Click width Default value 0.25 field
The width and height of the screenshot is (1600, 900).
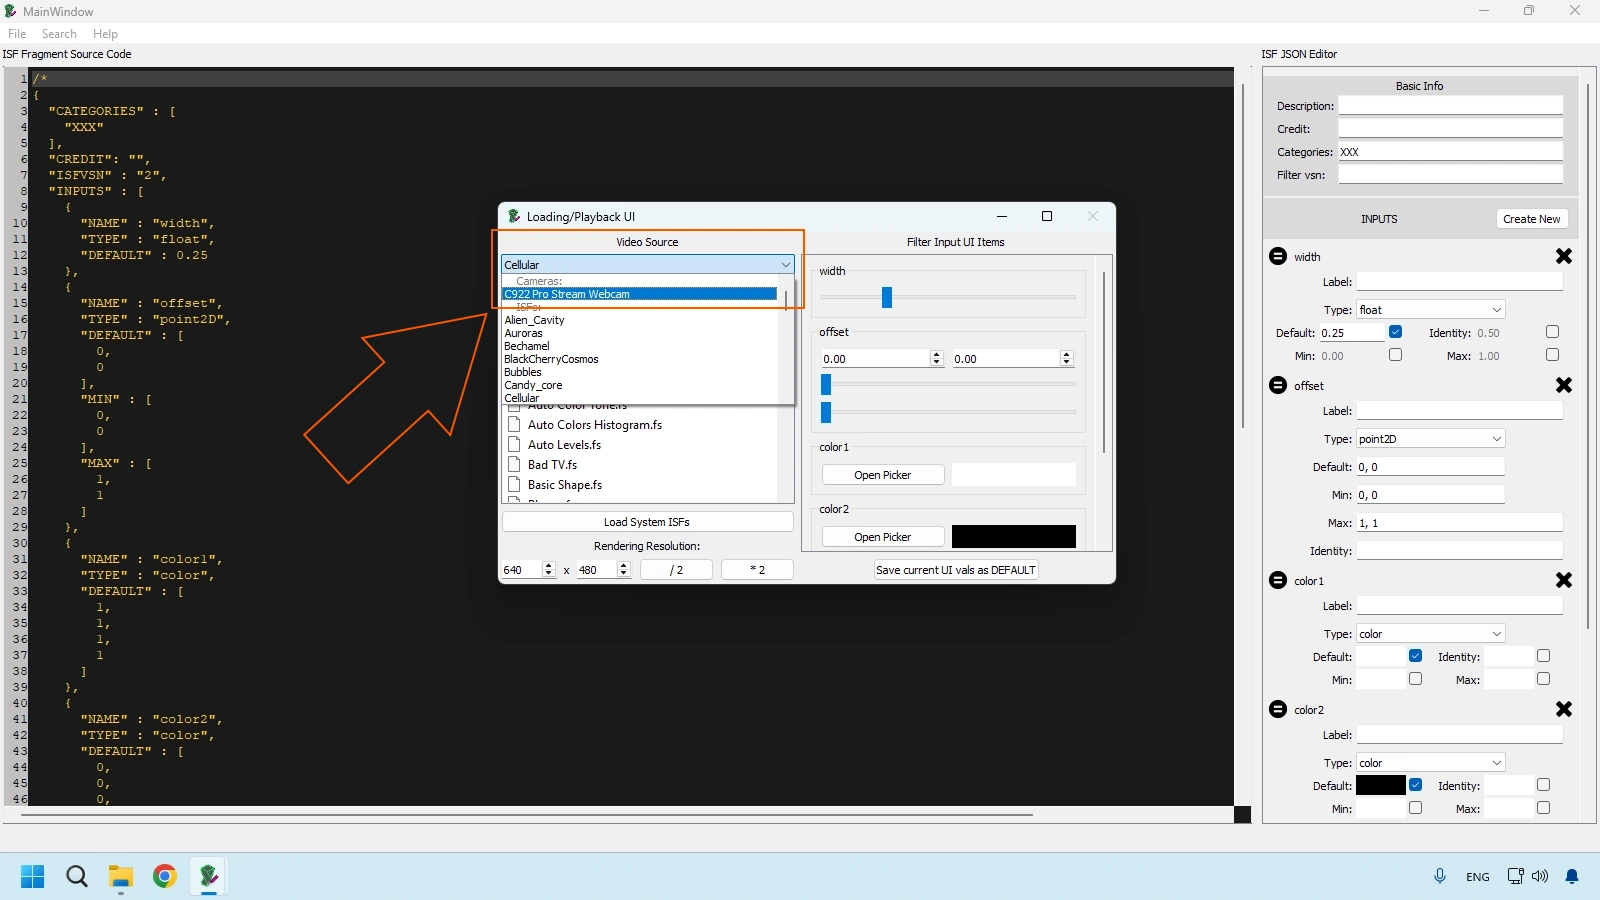[1352, 333]
